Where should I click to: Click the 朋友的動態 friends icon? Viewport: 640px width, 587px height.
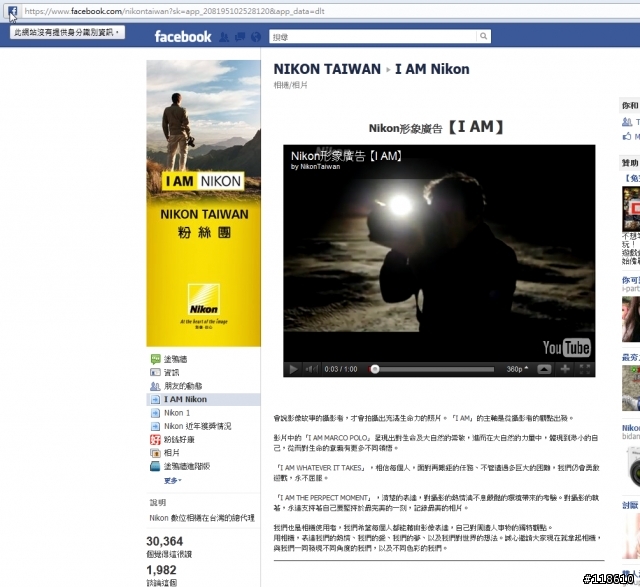(156, 386)
